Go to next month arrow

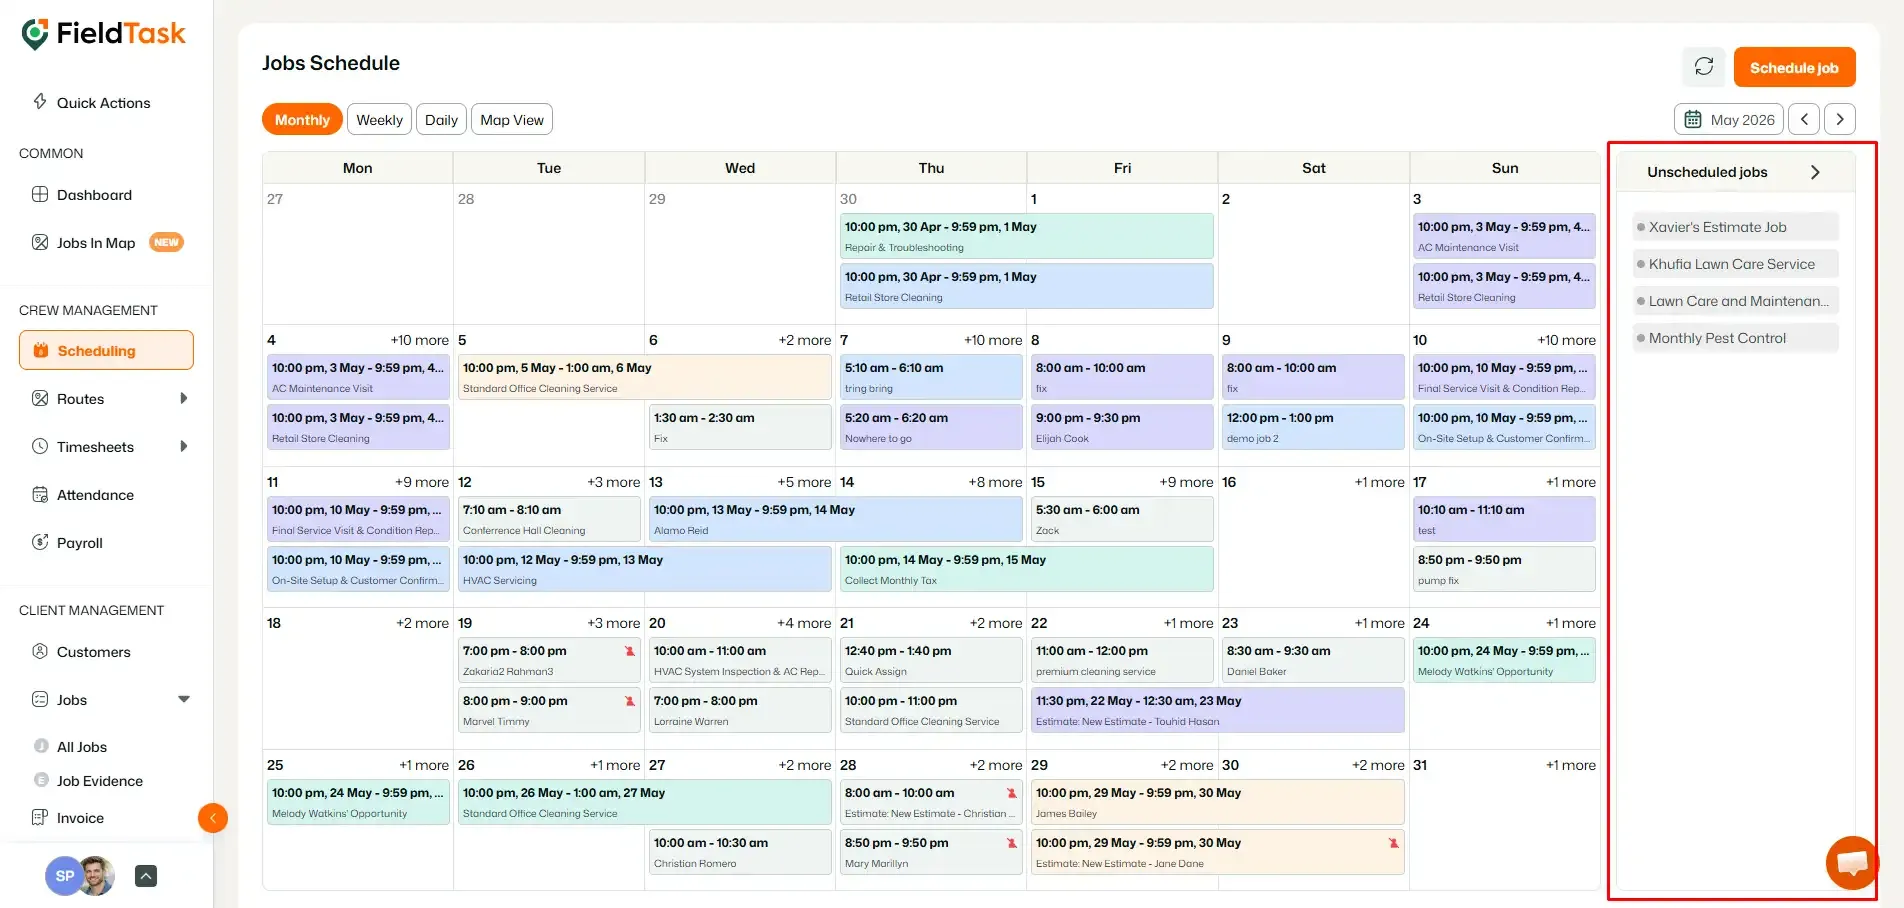(1840, 119)
